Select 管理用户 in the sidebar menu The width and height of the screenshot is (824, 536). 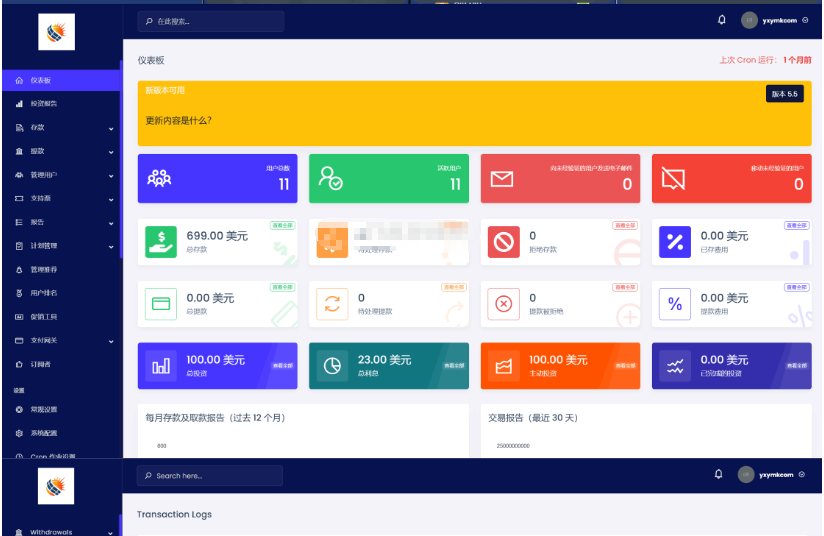(44, 175)
